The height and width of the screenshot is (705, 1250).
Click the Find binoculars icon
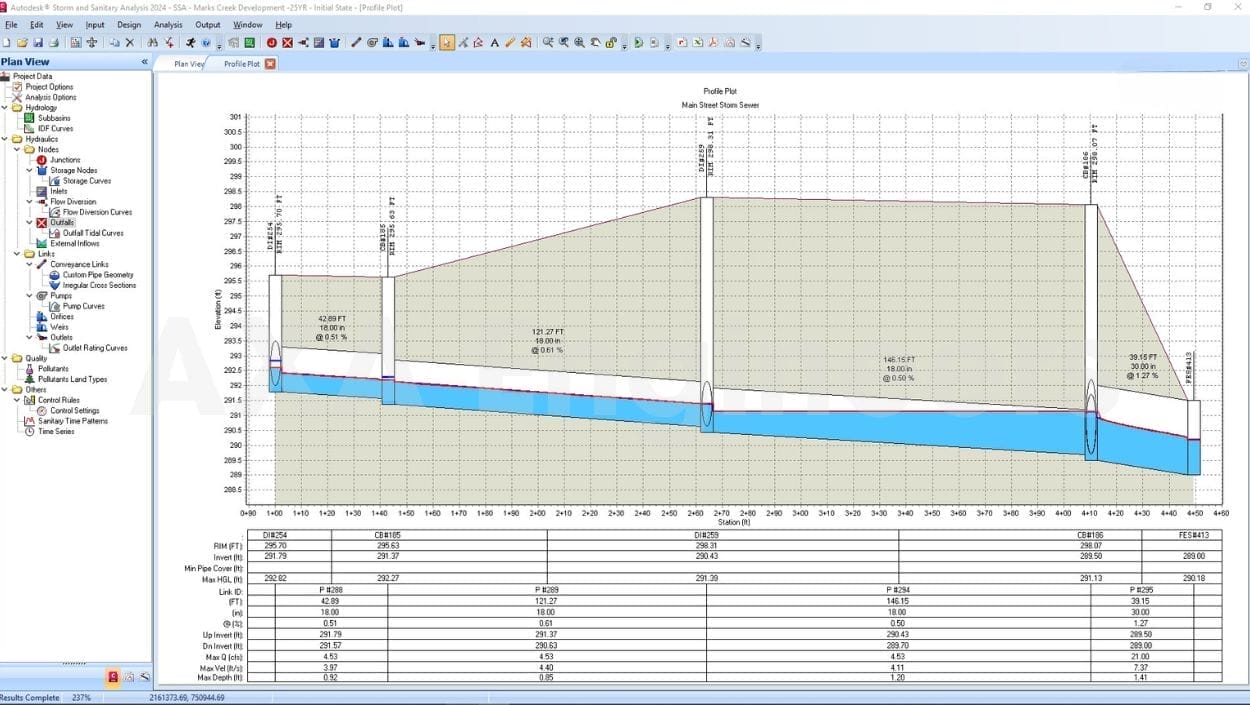[153, 43]
